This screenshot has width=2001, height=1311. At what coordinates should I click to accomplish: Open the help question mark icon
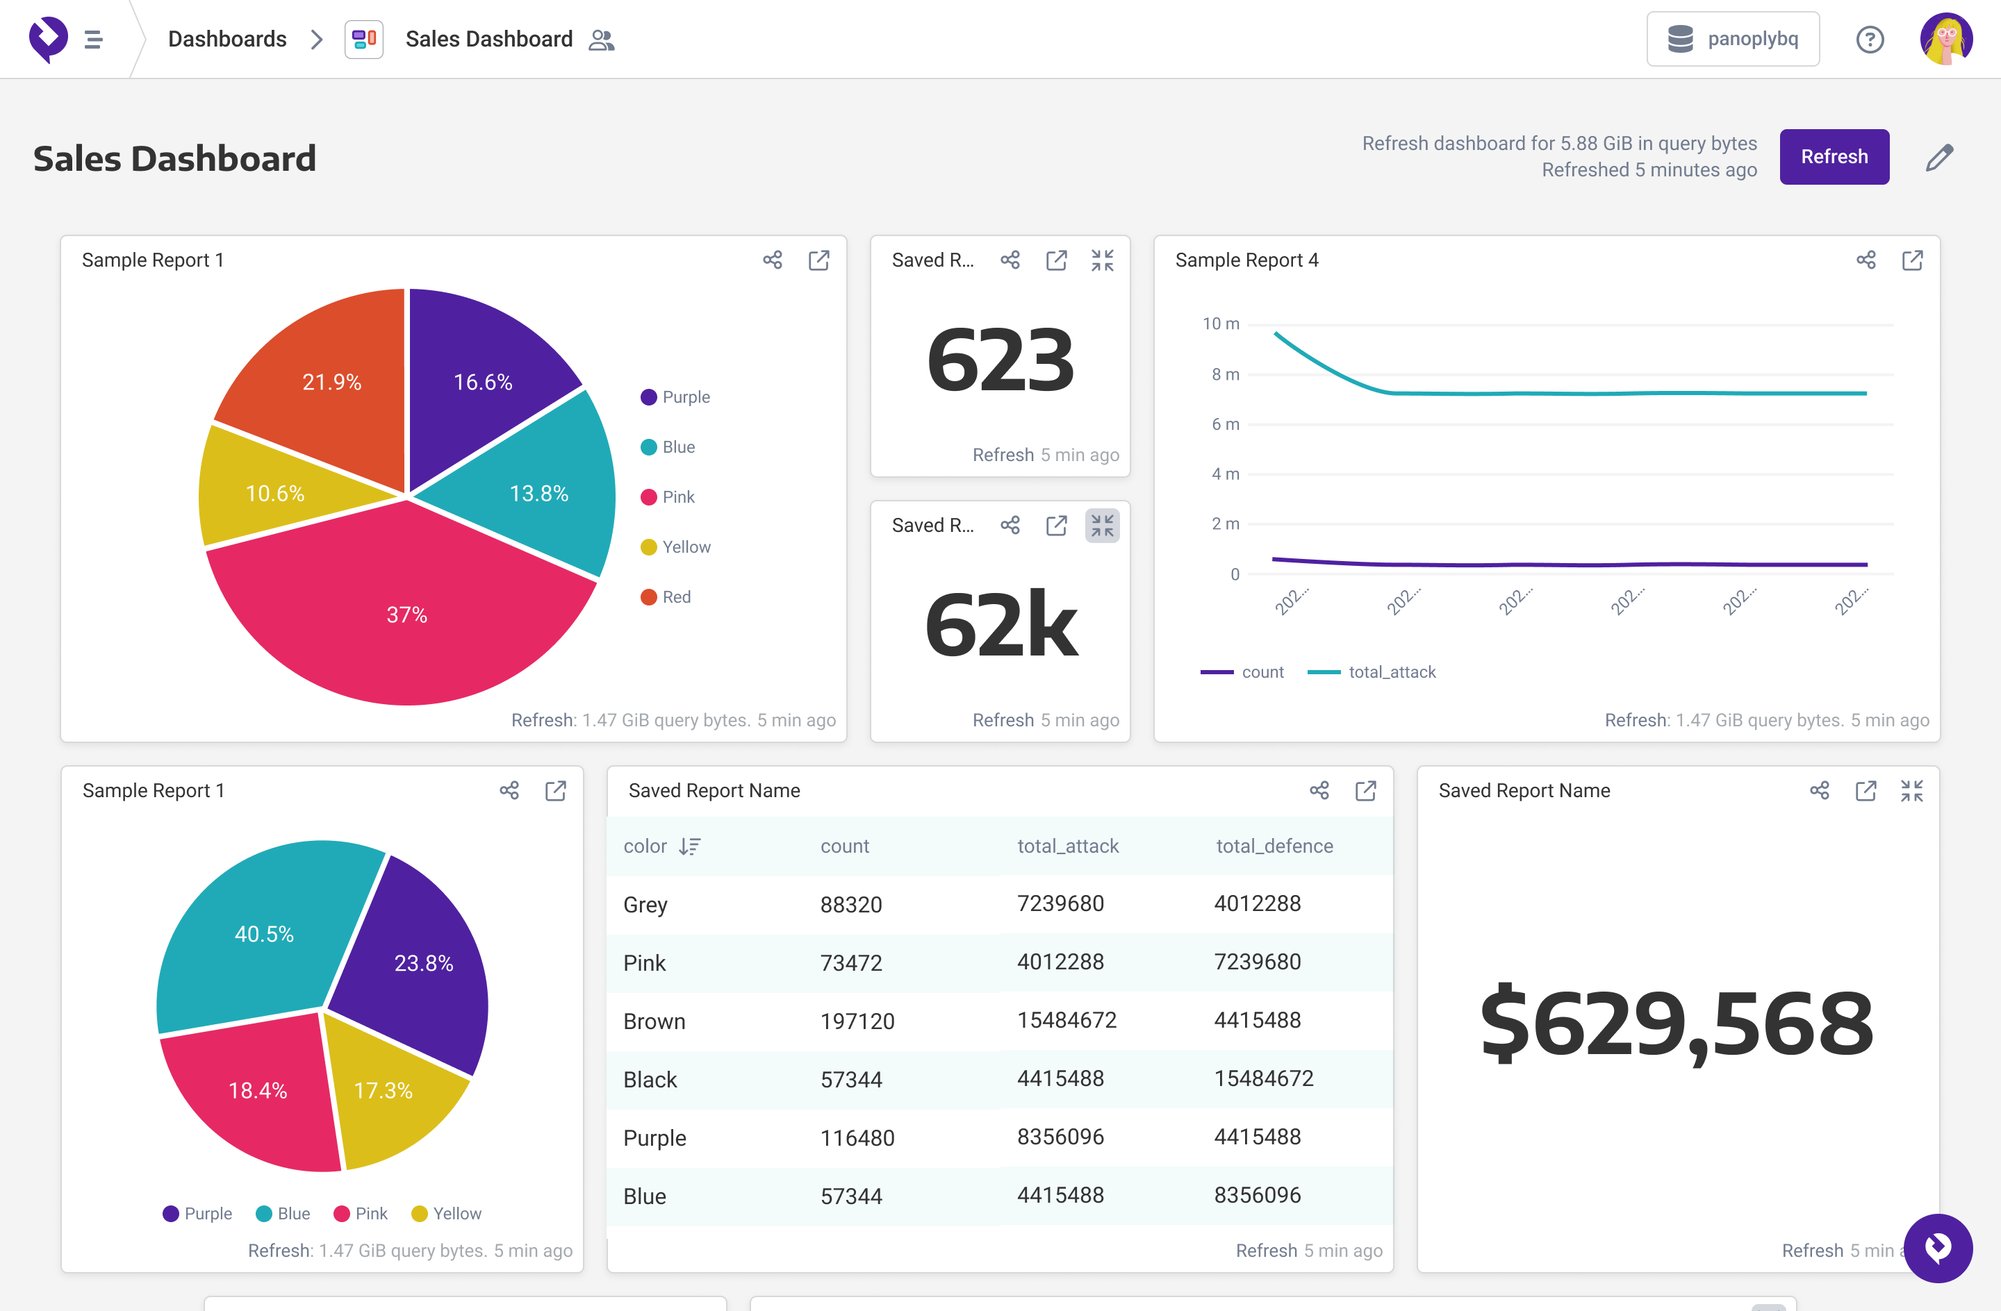[1870, 39]
